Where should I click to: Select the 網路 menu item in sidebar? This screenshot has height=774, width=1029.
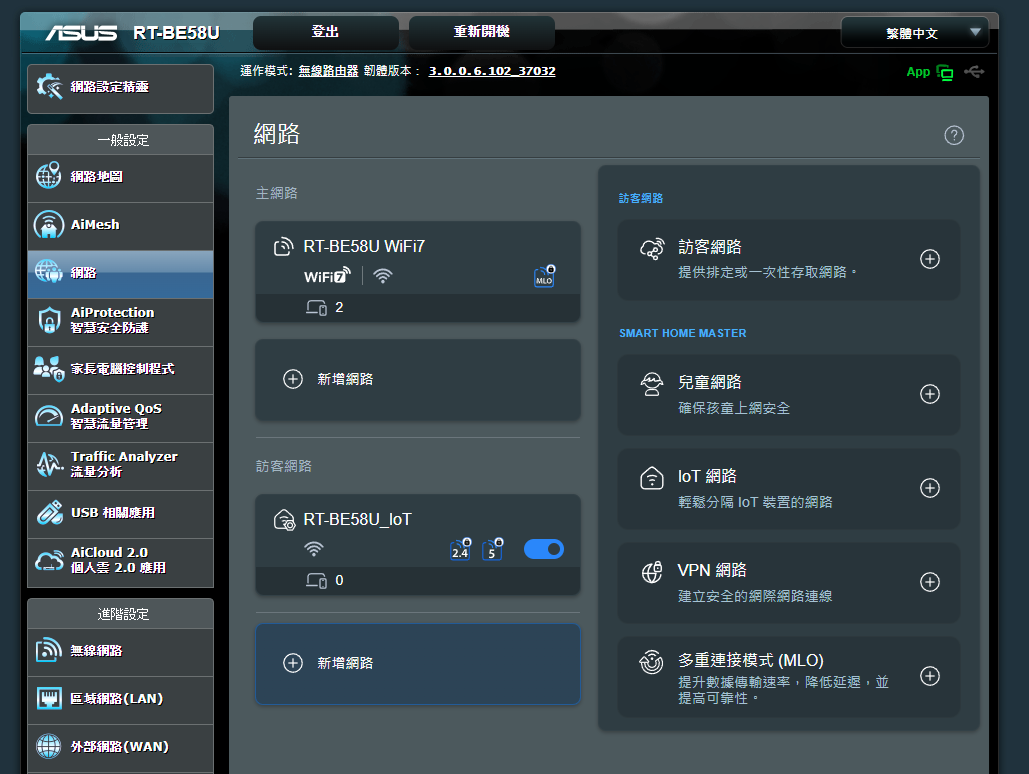pyautogui.click(x=121, y=272)
